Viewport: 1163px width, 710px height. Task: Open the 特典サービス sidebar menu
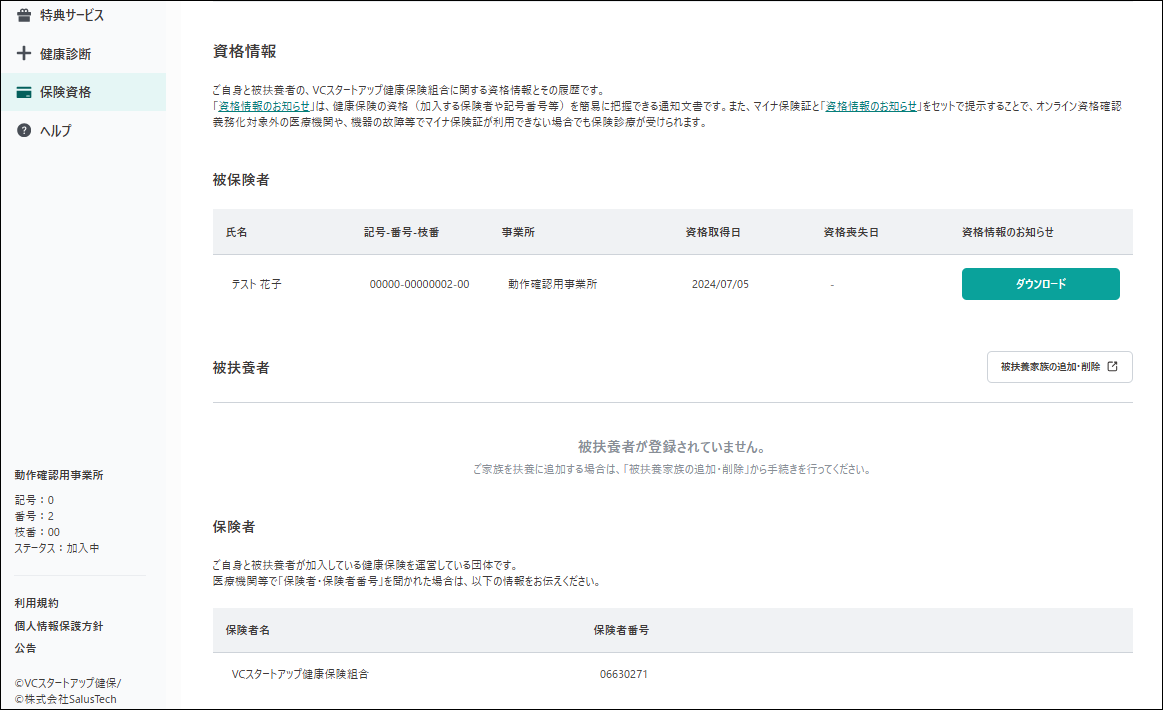click(x=71, y=16)
